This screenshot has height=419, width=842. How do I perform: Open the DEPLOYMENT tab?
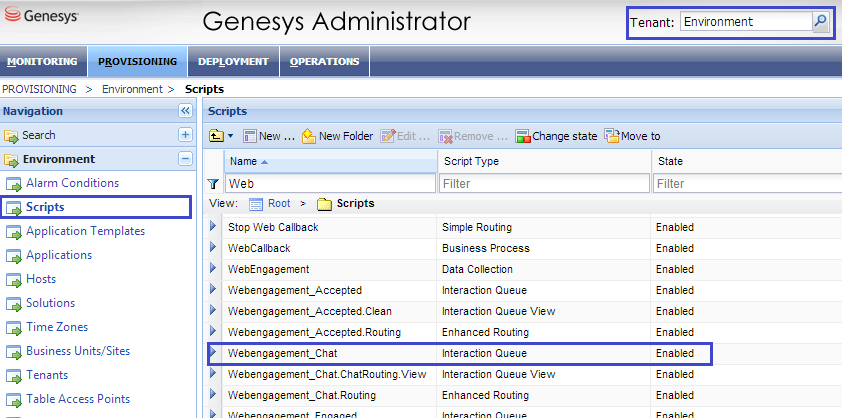[234, 62]
